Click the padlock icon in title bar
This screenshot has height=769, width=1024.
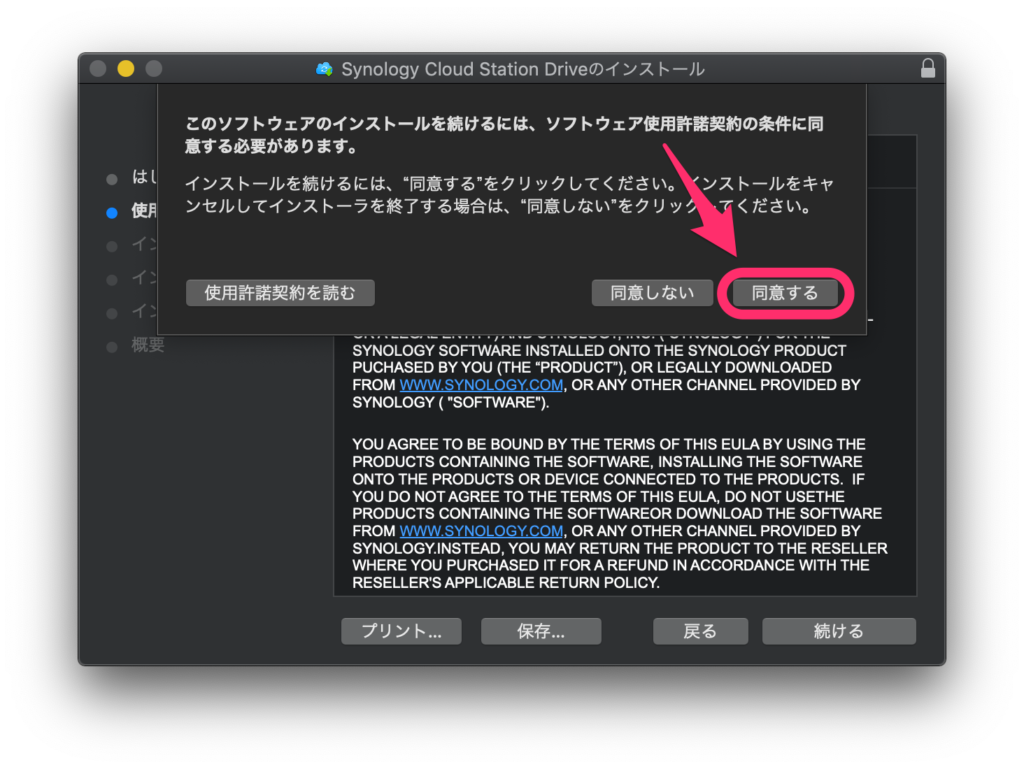tap(928, 69)
